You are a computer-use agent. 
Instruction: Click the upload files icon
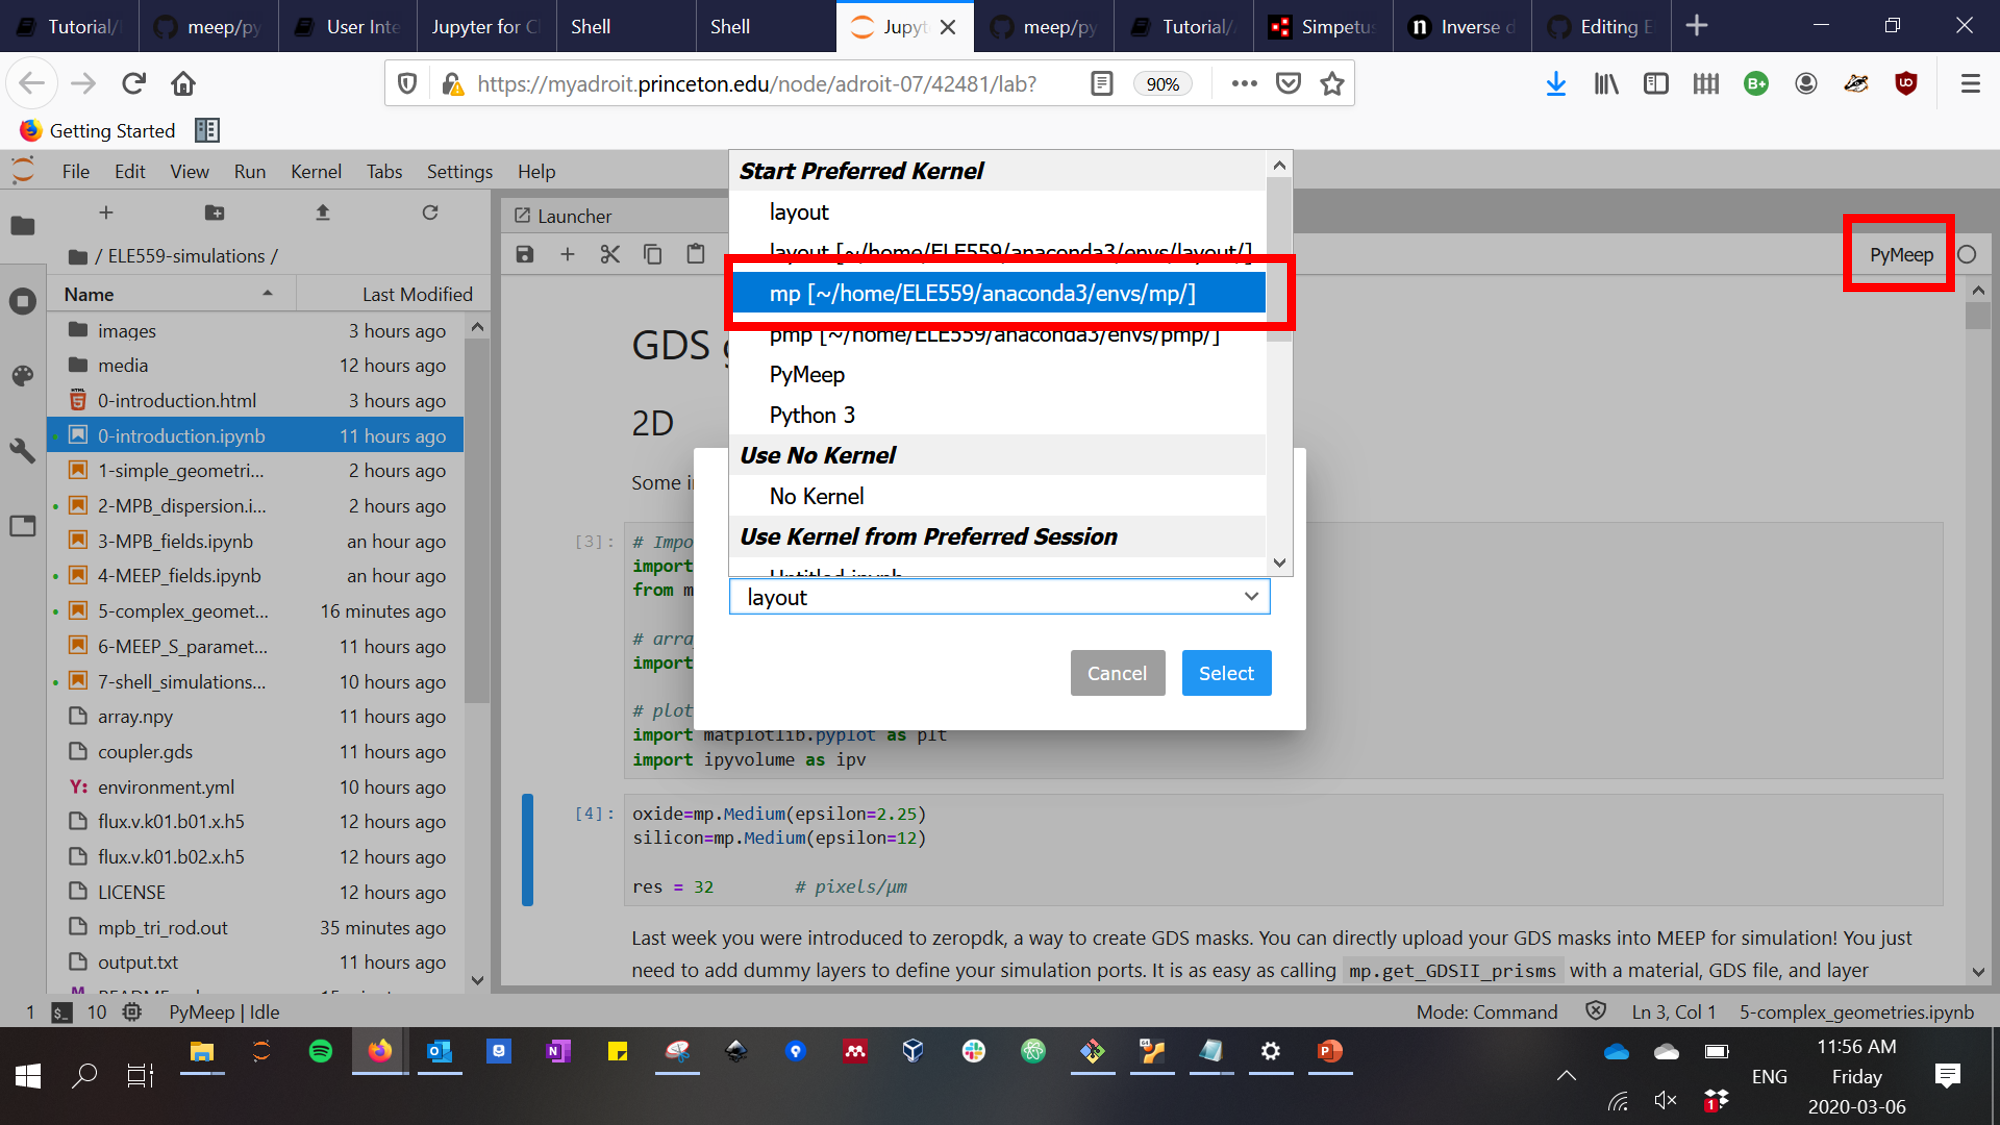coord(322,213)
